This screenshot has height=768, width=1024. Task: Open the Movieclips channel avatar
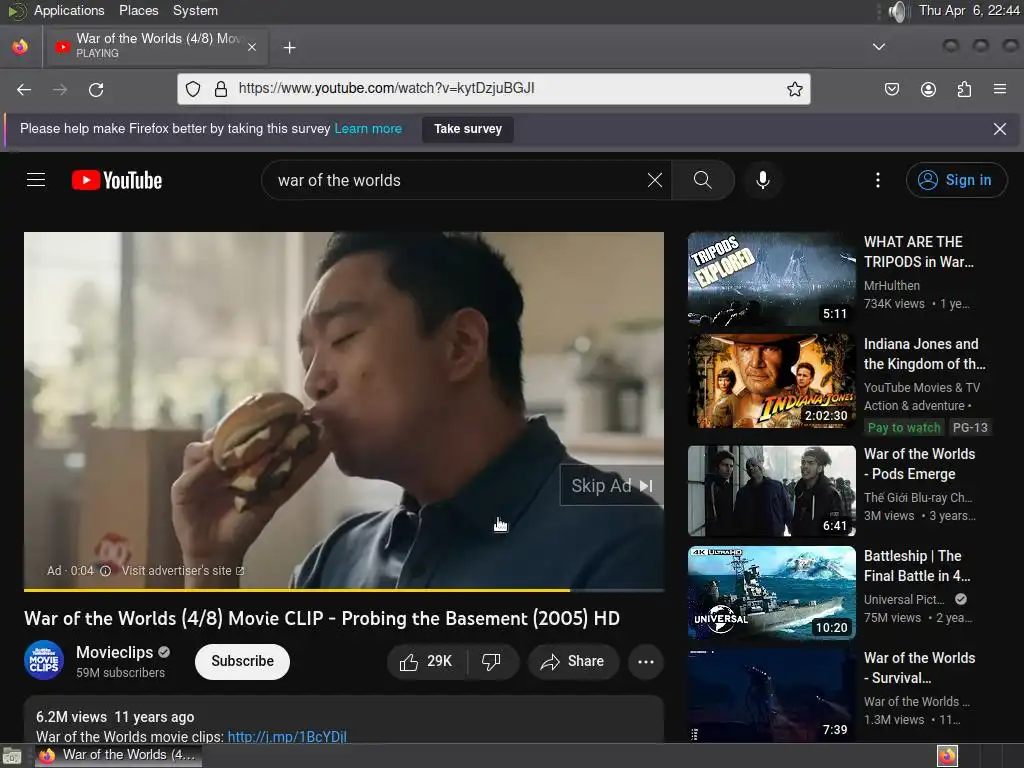[44, 660]
